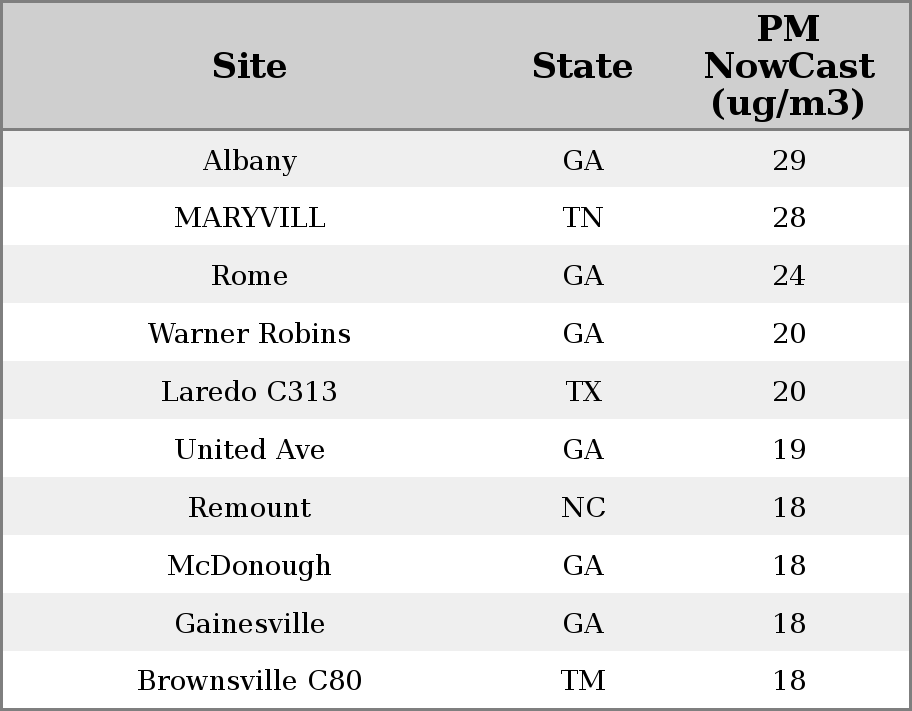This screenshot has width=912, height=711.
Task: Select the TX state cell
Action: tap(583, 391)
